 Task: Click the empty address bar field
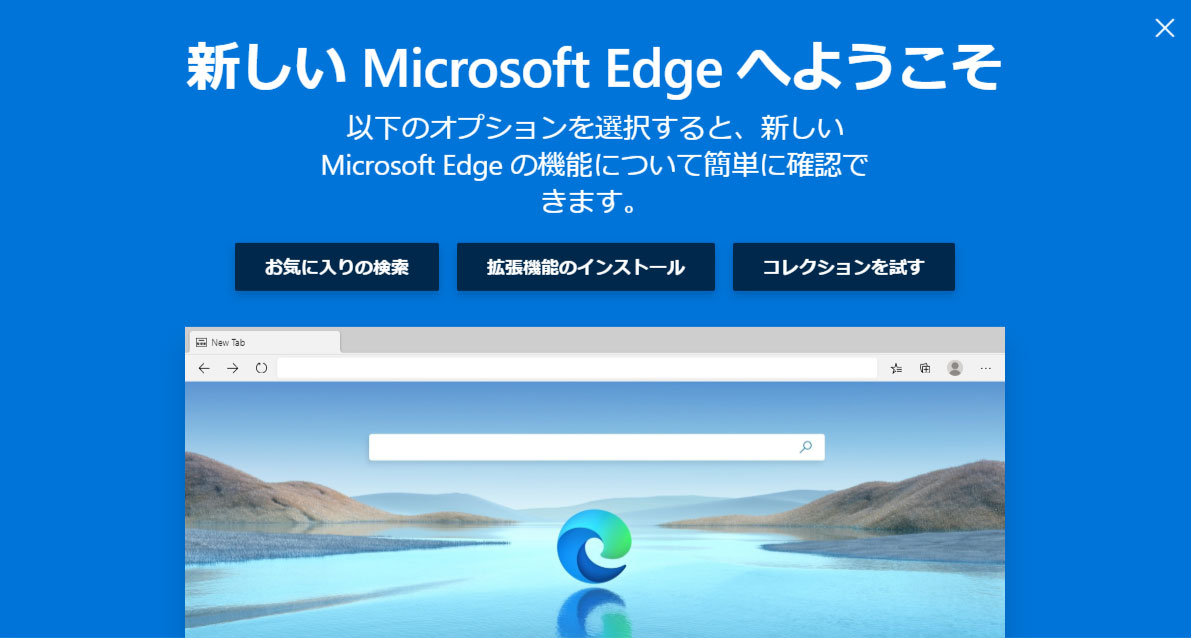point(577,368)
